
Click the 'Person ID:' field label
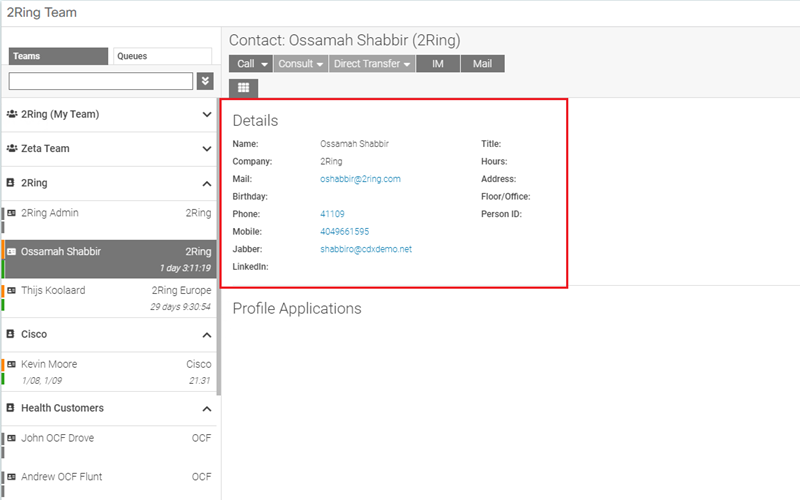[501, 214]
